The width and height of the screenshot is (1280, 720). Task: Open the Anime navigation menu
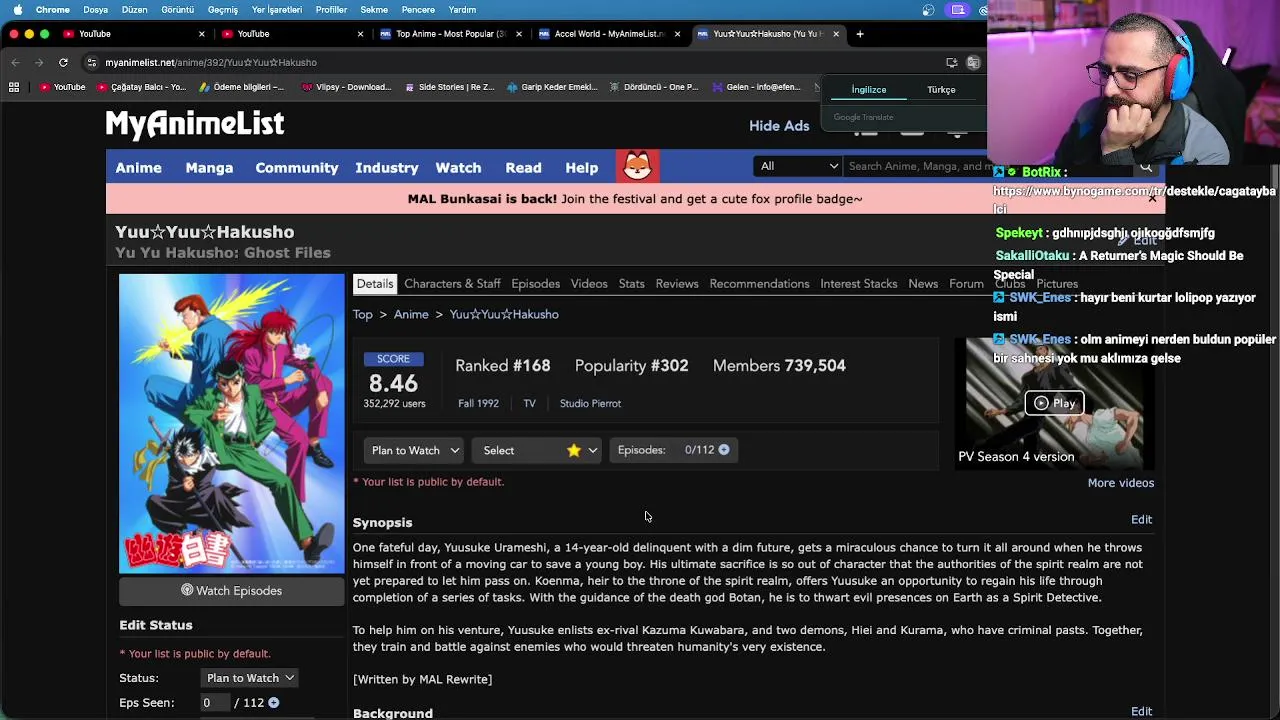[x=138, y=168]
